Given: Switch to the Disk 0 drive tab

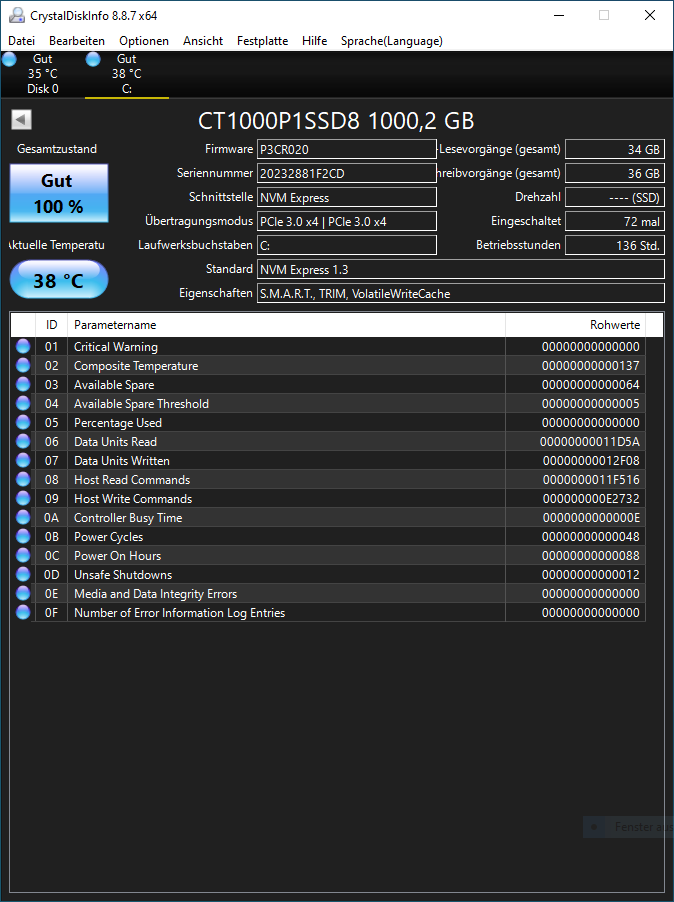Looking at the screenshot, I should pos(43,74).
